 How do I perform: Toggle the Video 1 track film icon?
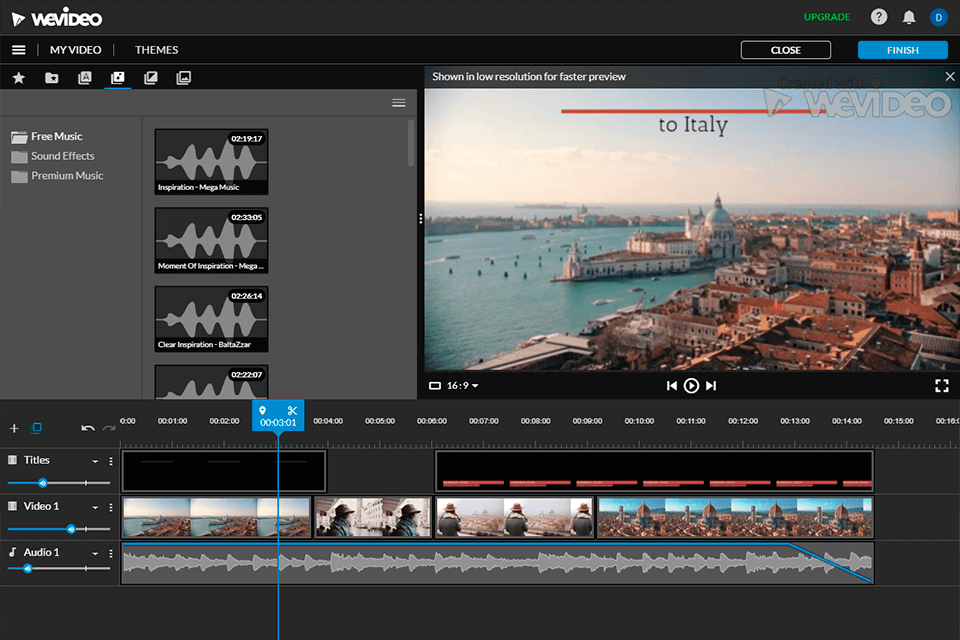pos(12,506)
